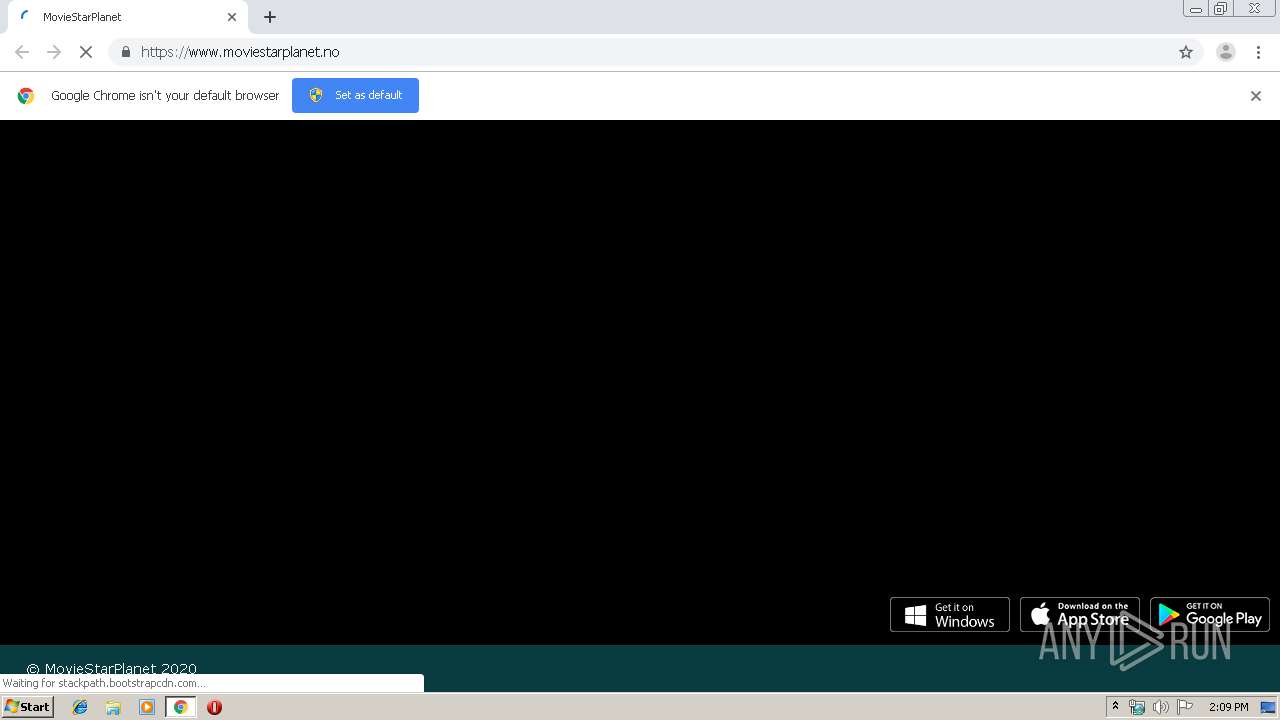
Task: Show hidden system tray icons
Action: [1115, 707]
